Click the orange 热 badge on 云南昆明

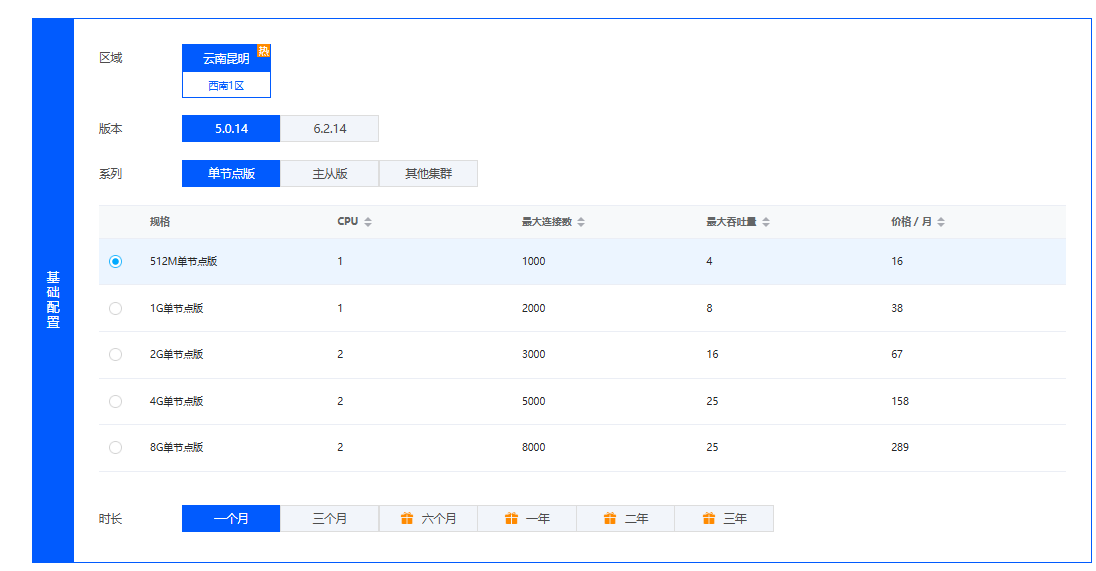coord(264,51)
